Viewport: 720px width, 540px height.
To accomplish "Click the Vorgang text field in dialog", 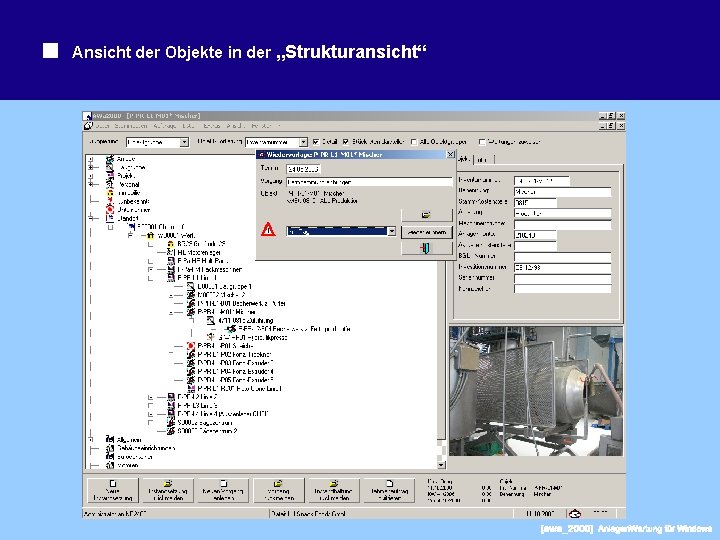I will (370, 182).
